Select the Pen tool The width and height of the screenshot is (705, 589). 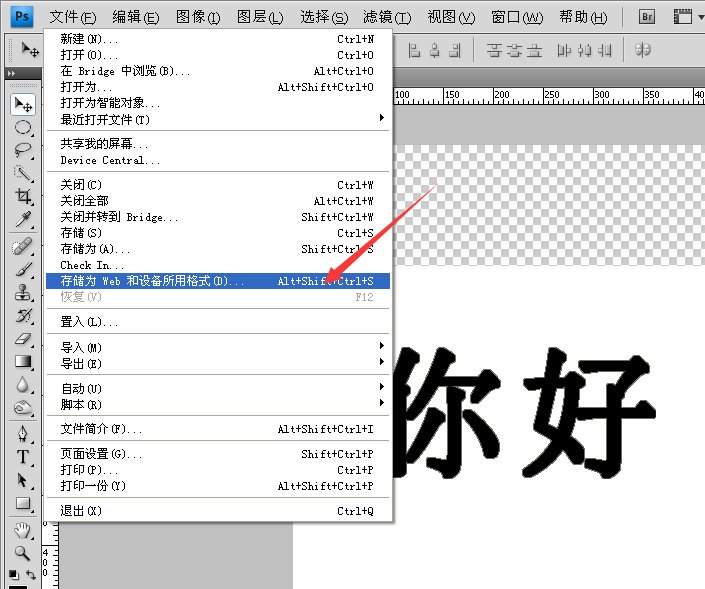(23, 434)
